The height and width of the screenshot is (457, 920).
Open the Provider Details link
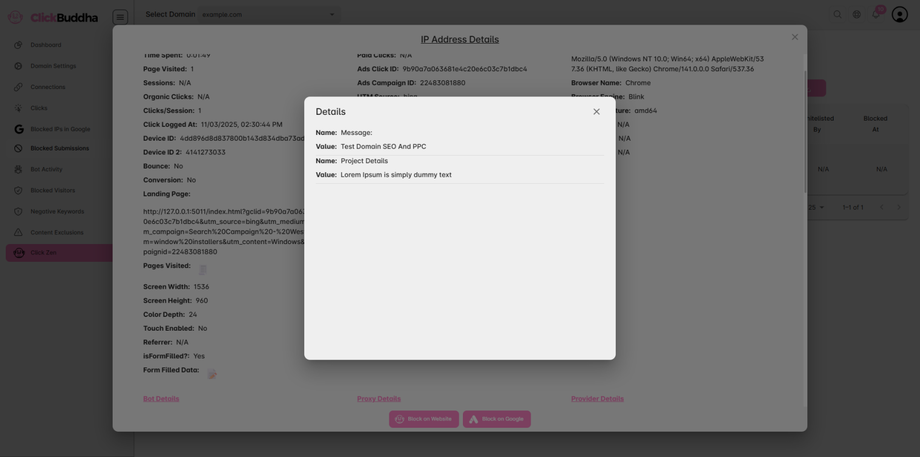coord(597,398)
